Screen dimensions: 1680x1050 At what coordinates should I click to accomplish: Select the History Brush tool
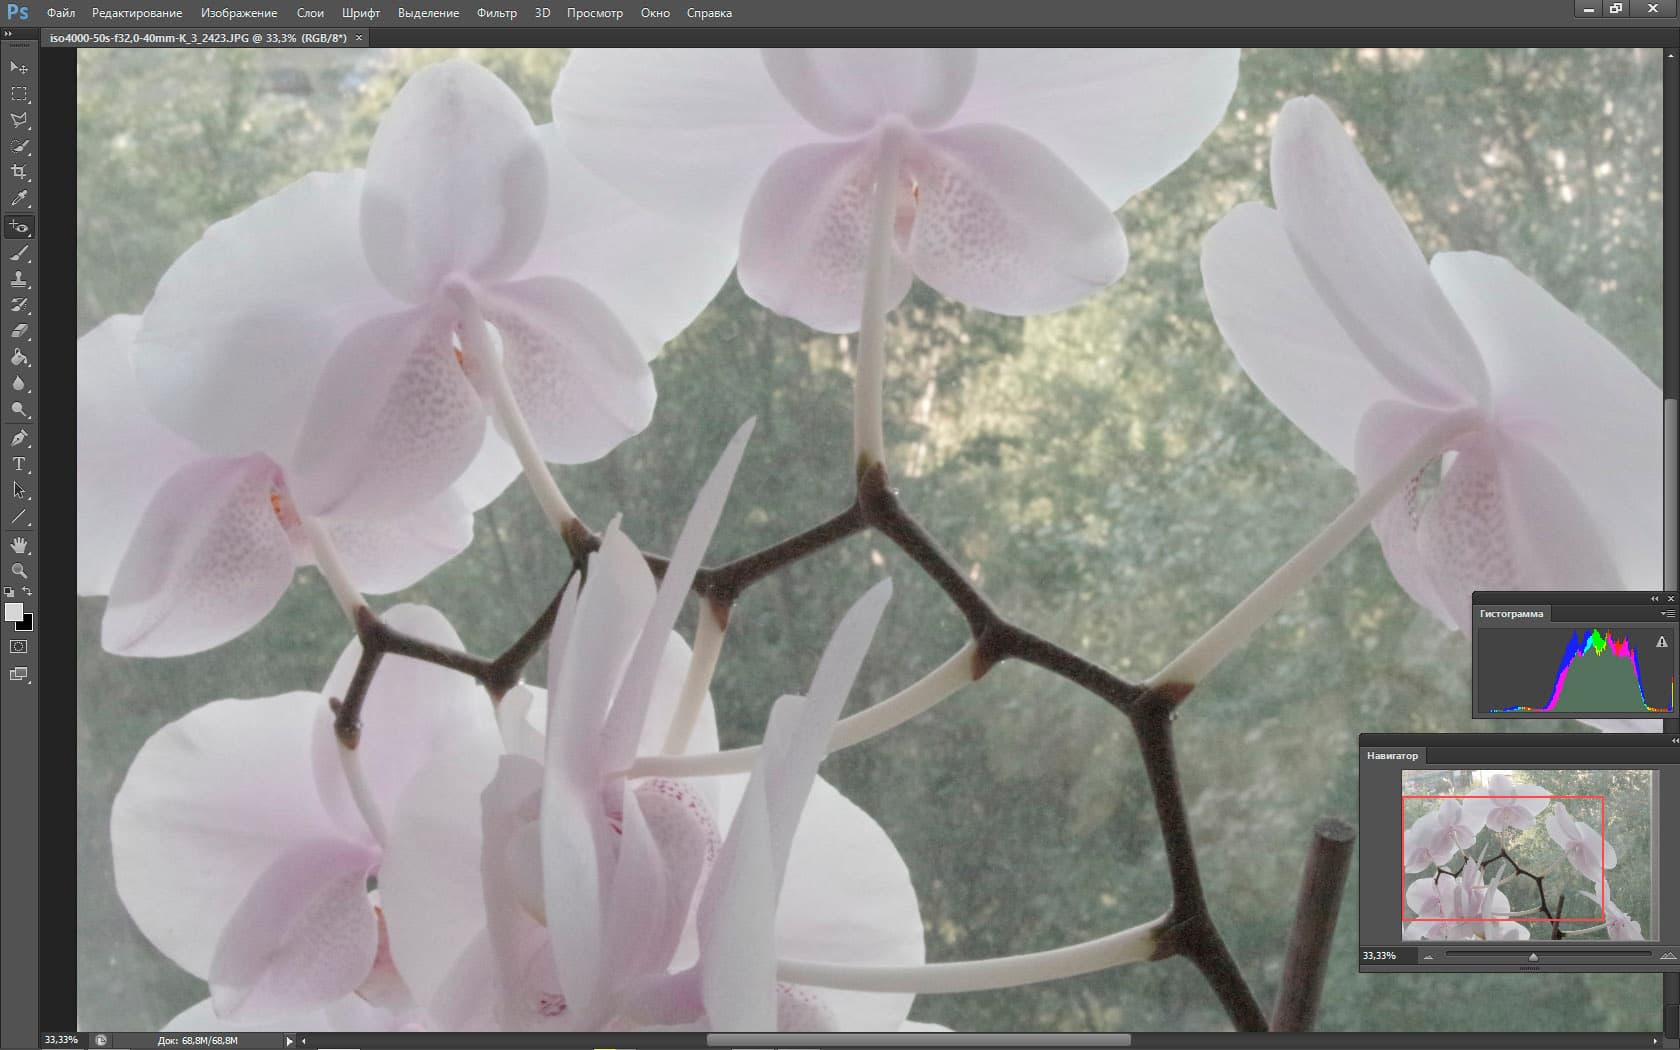(19, 305)
